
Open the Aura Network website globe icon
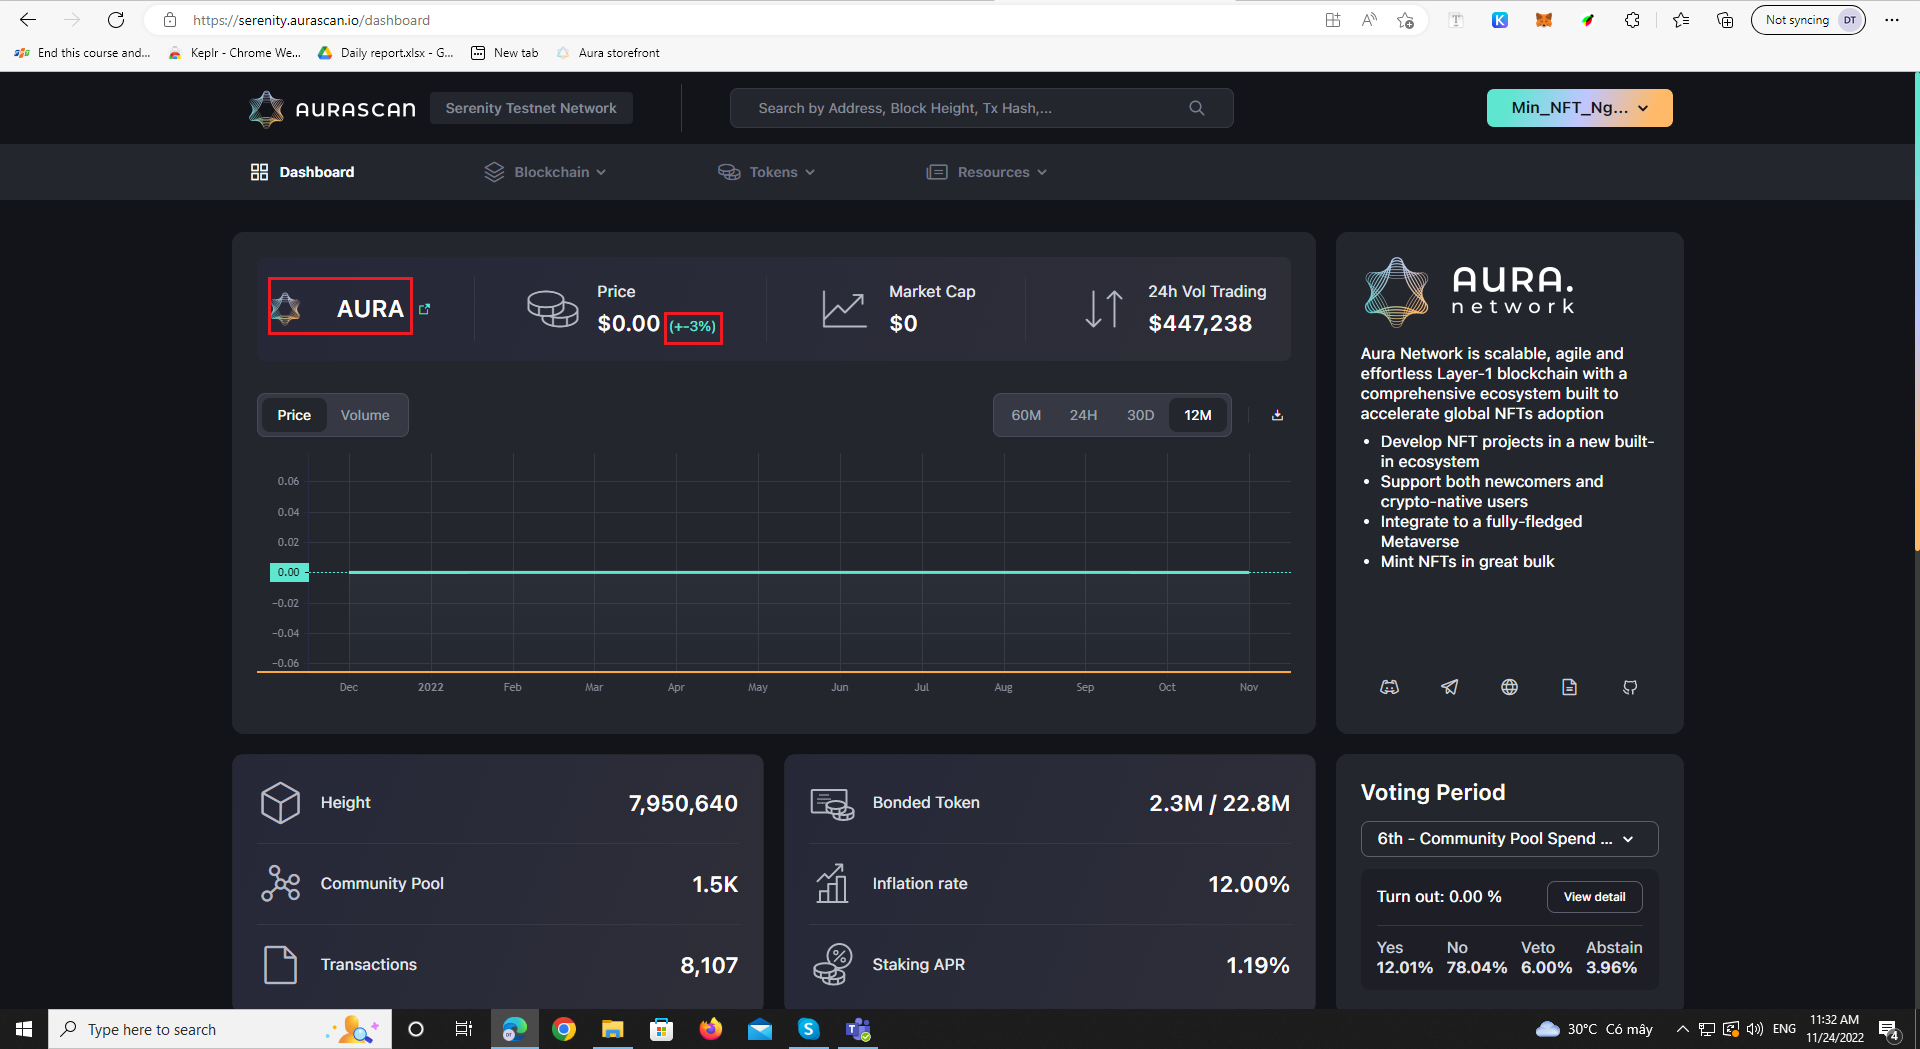coord(1510,687)
